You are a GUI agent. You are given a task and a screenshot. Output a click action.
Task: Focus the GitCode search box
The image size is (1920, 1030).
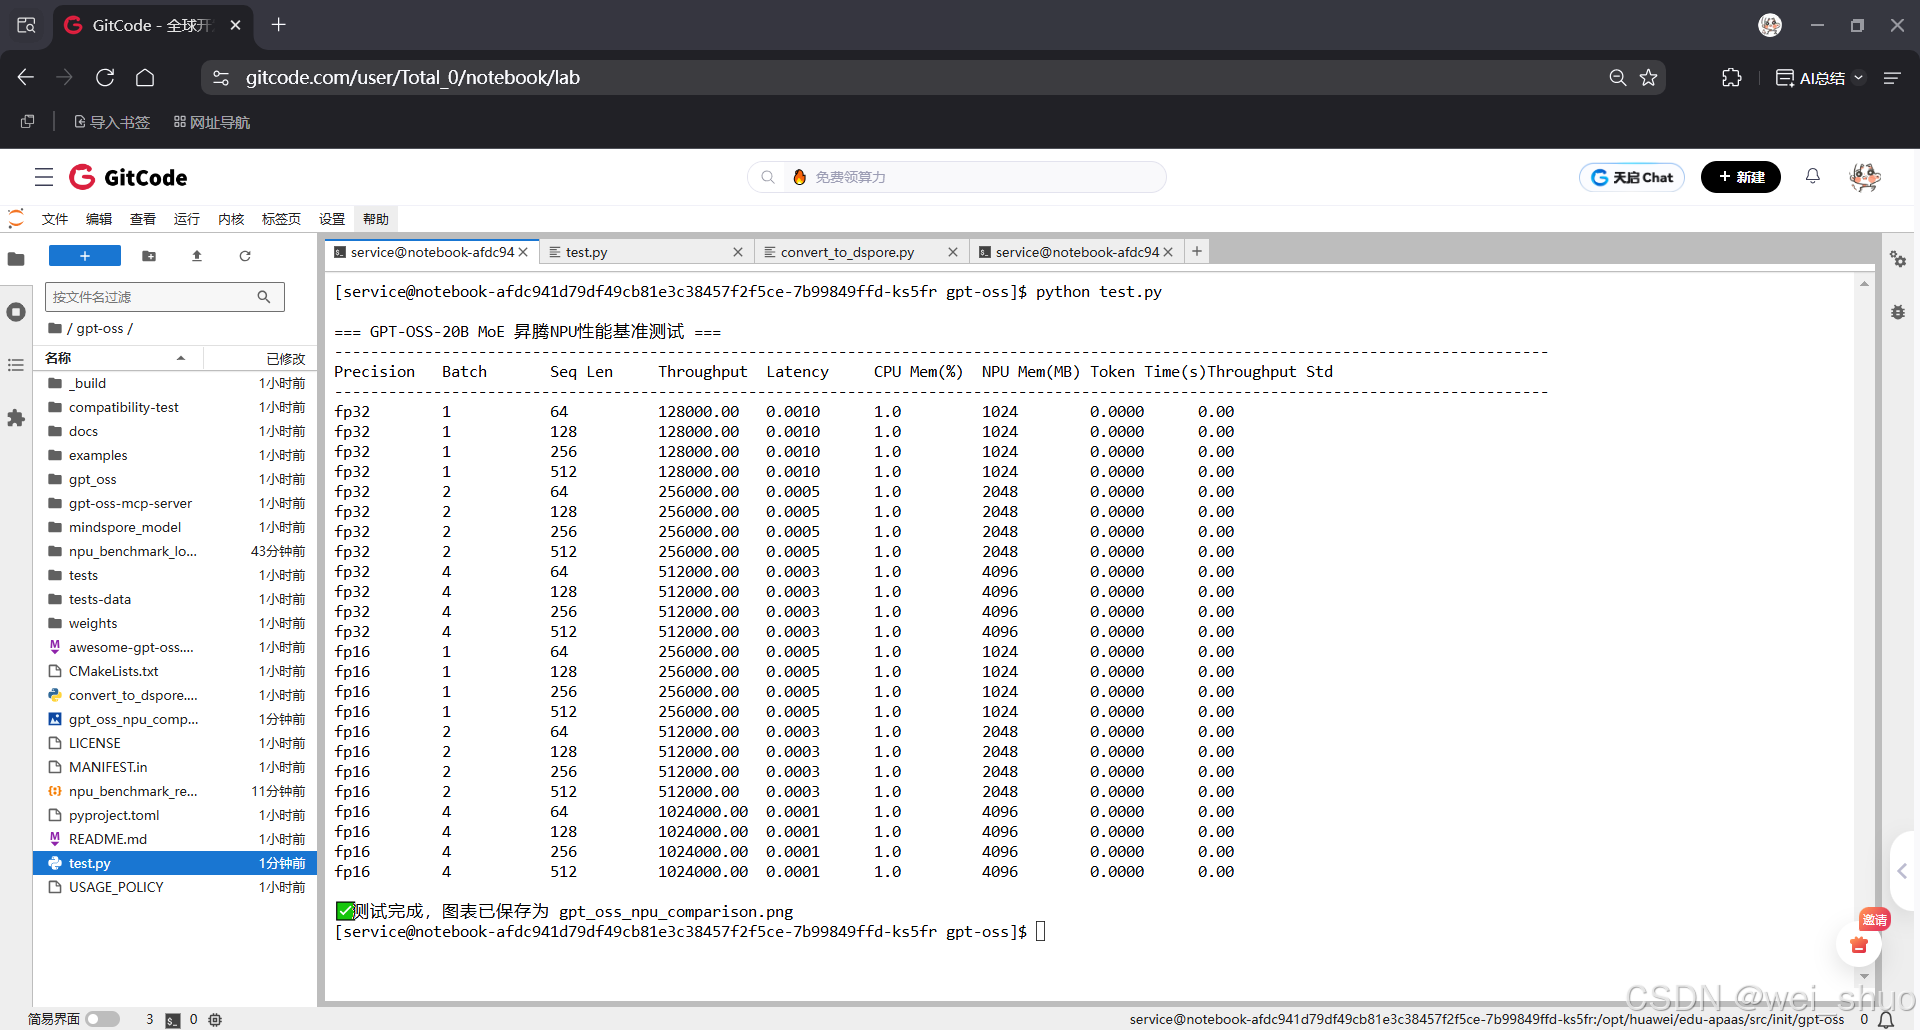(x=957, y=177)
